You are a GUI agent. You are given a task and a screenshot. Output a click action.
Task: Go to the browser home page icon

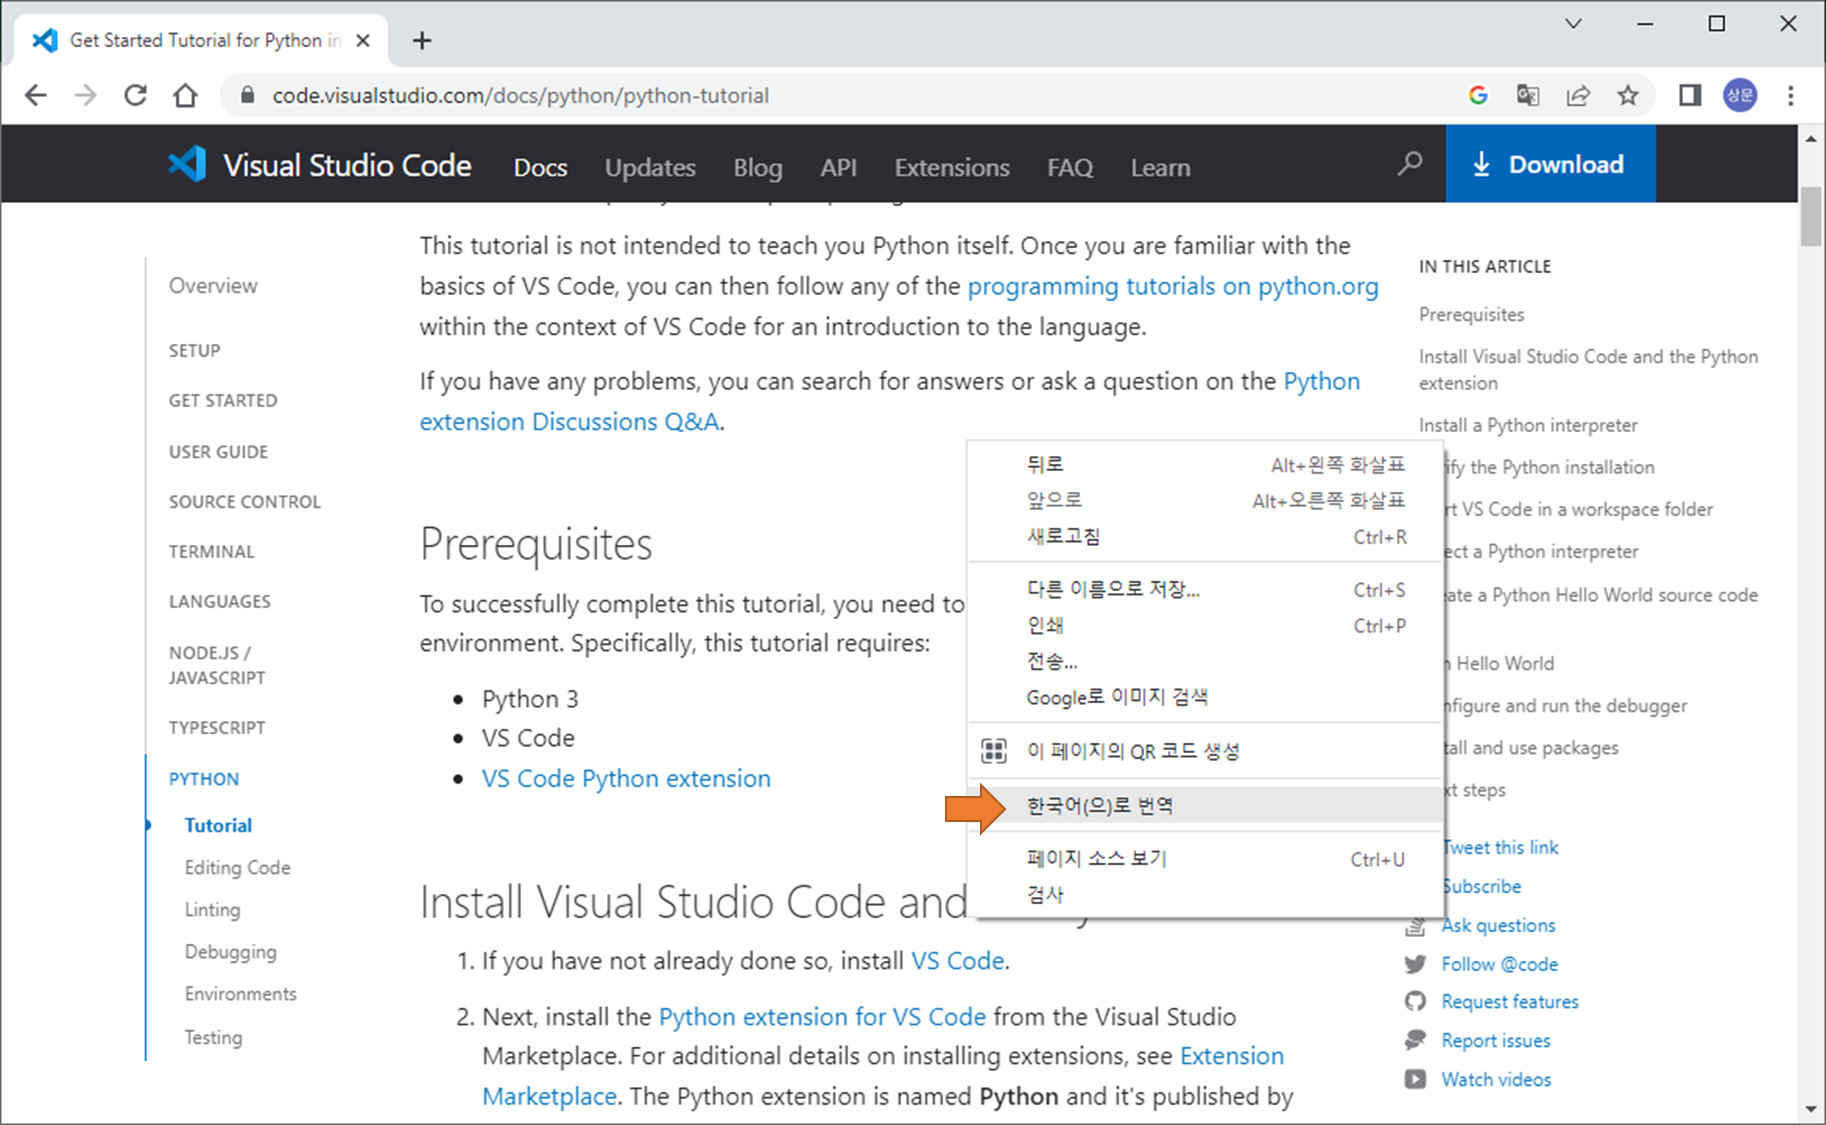[185, 95]
